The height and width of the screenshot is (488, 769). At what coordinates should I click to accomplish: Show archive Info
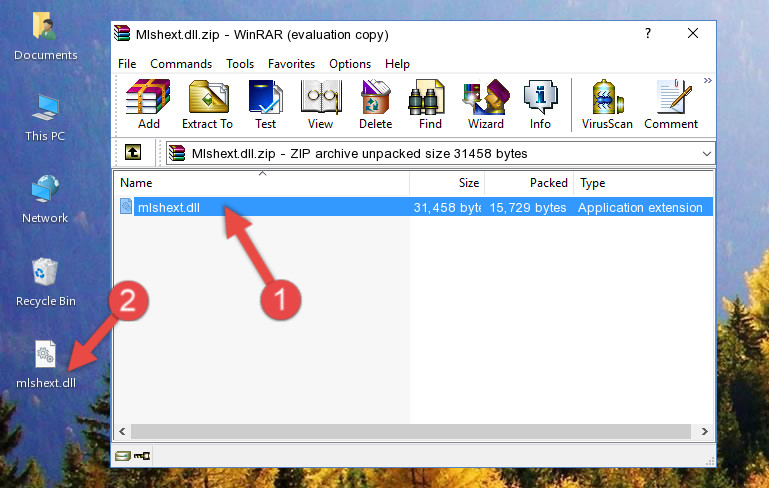click(x=540, y=104)
